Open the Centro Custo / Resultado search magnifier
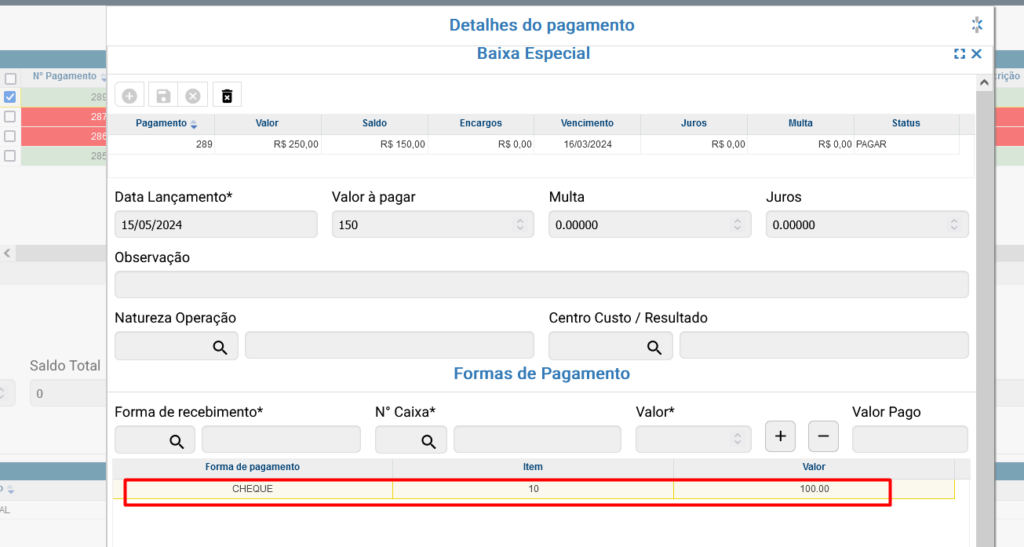 pos(653,346)
